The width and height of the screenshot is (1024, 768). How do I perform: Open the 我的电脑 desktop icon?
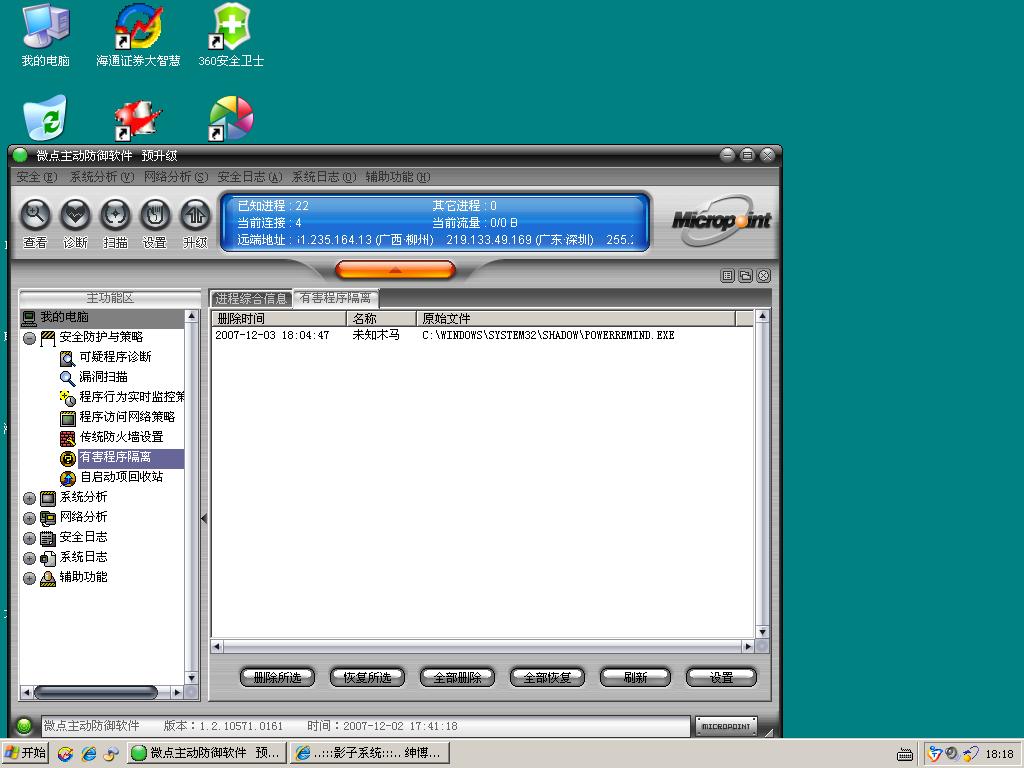[45, 35]
